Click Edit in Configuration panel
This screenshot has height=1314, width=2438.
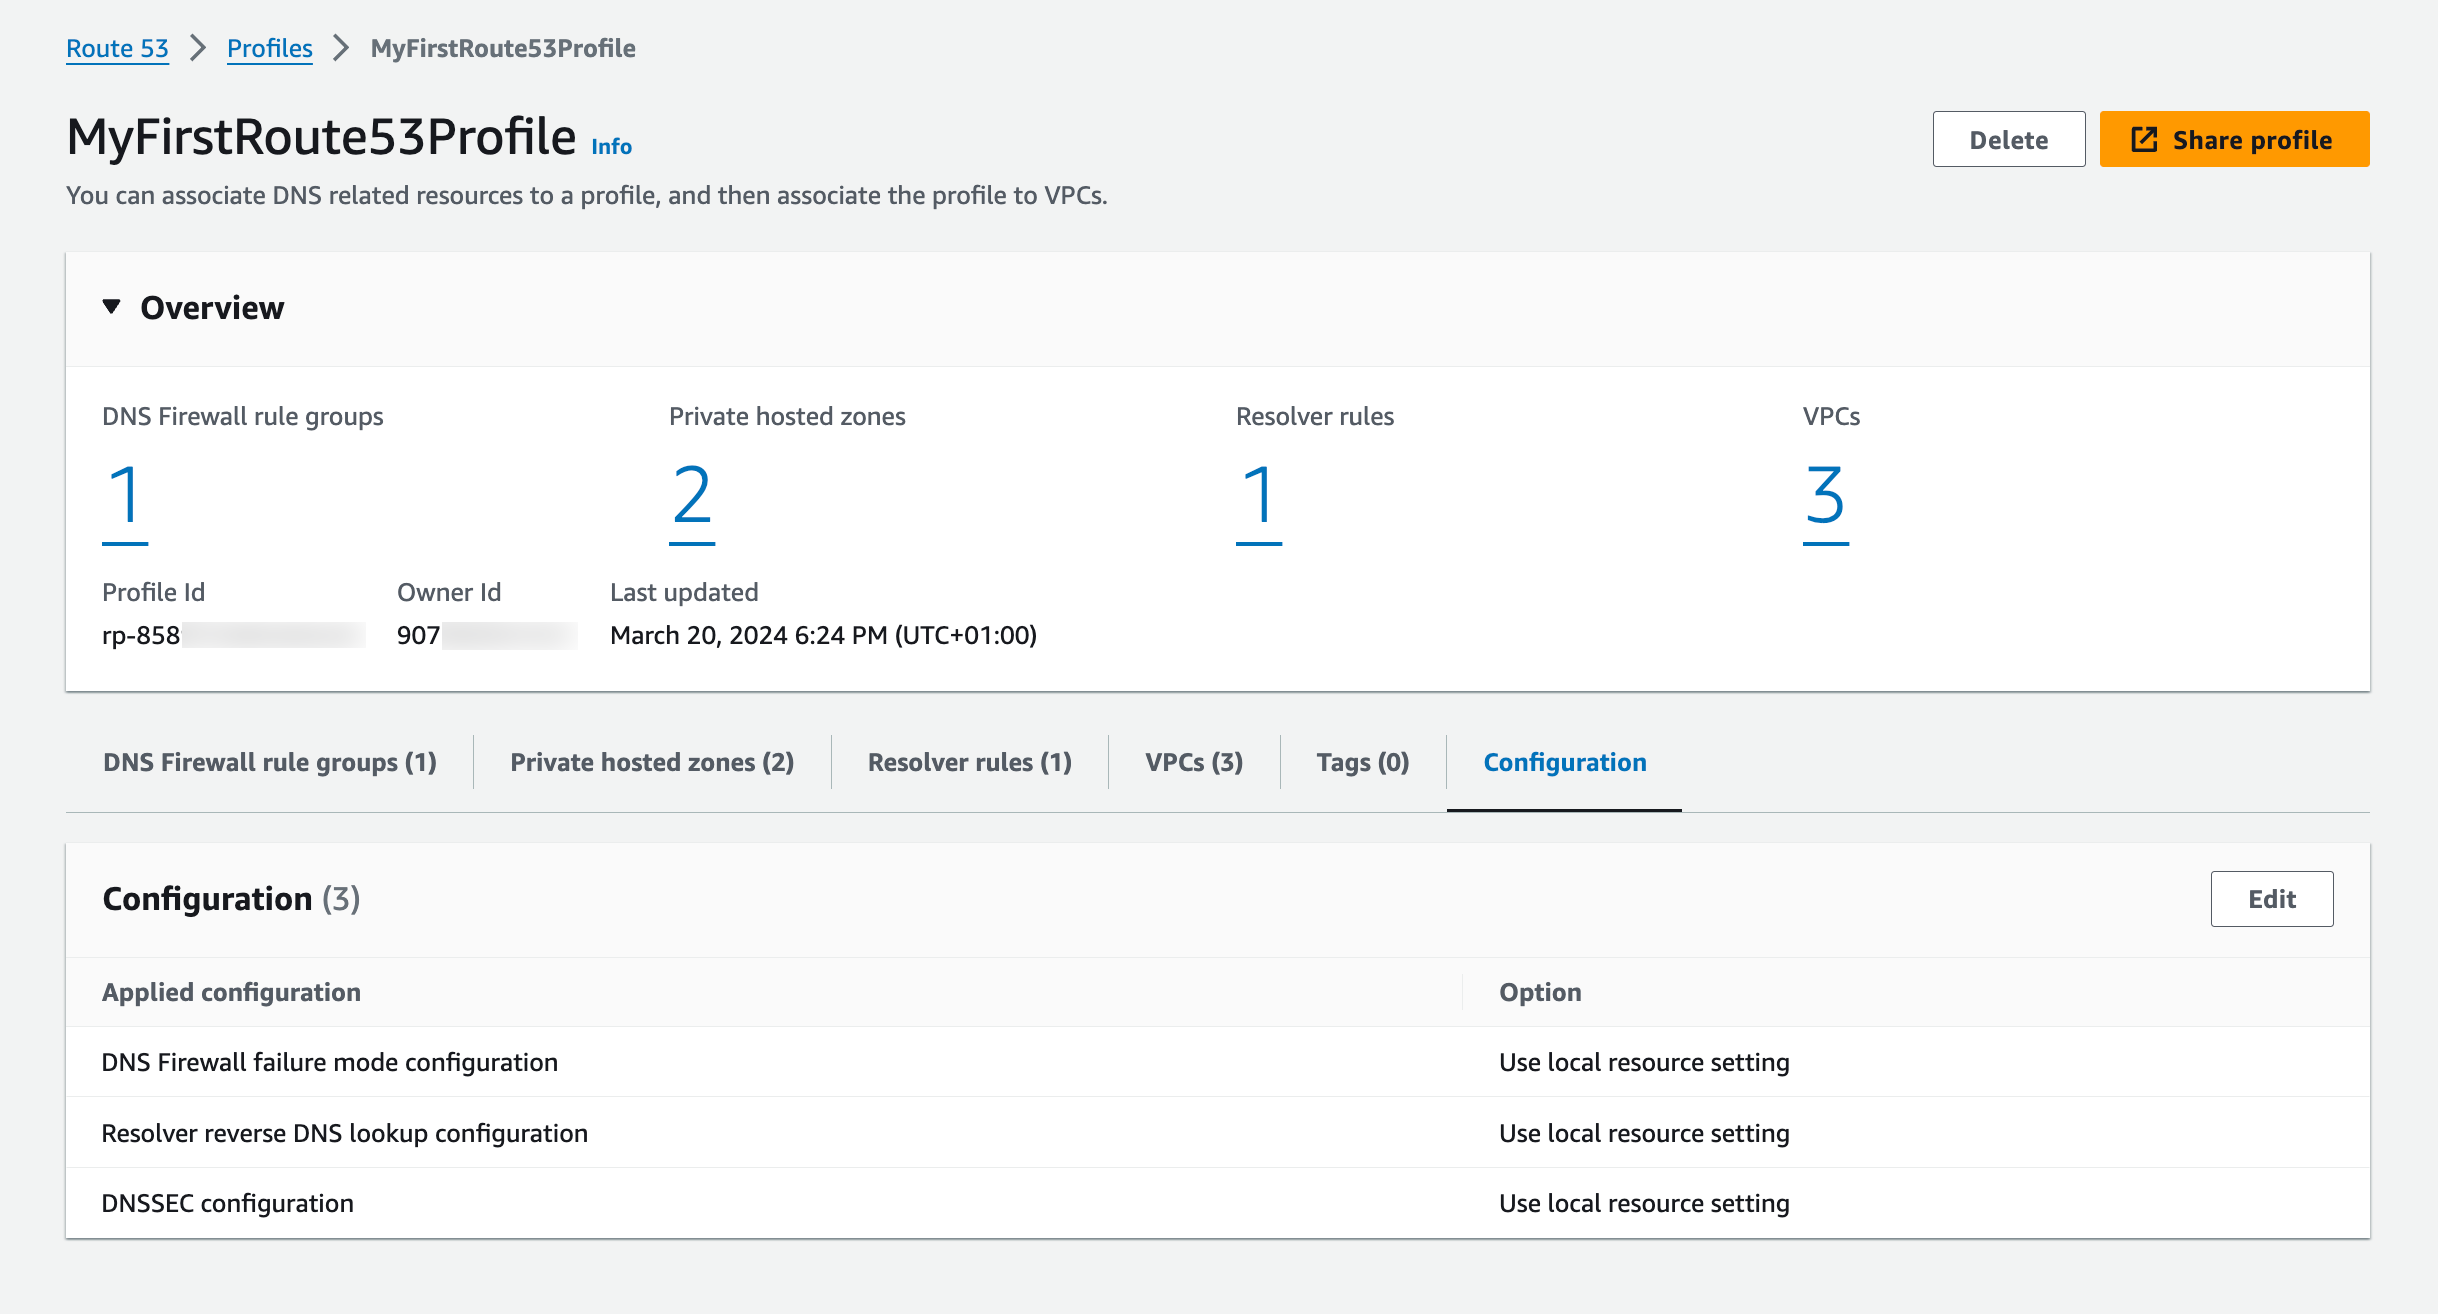[2271, 899]
